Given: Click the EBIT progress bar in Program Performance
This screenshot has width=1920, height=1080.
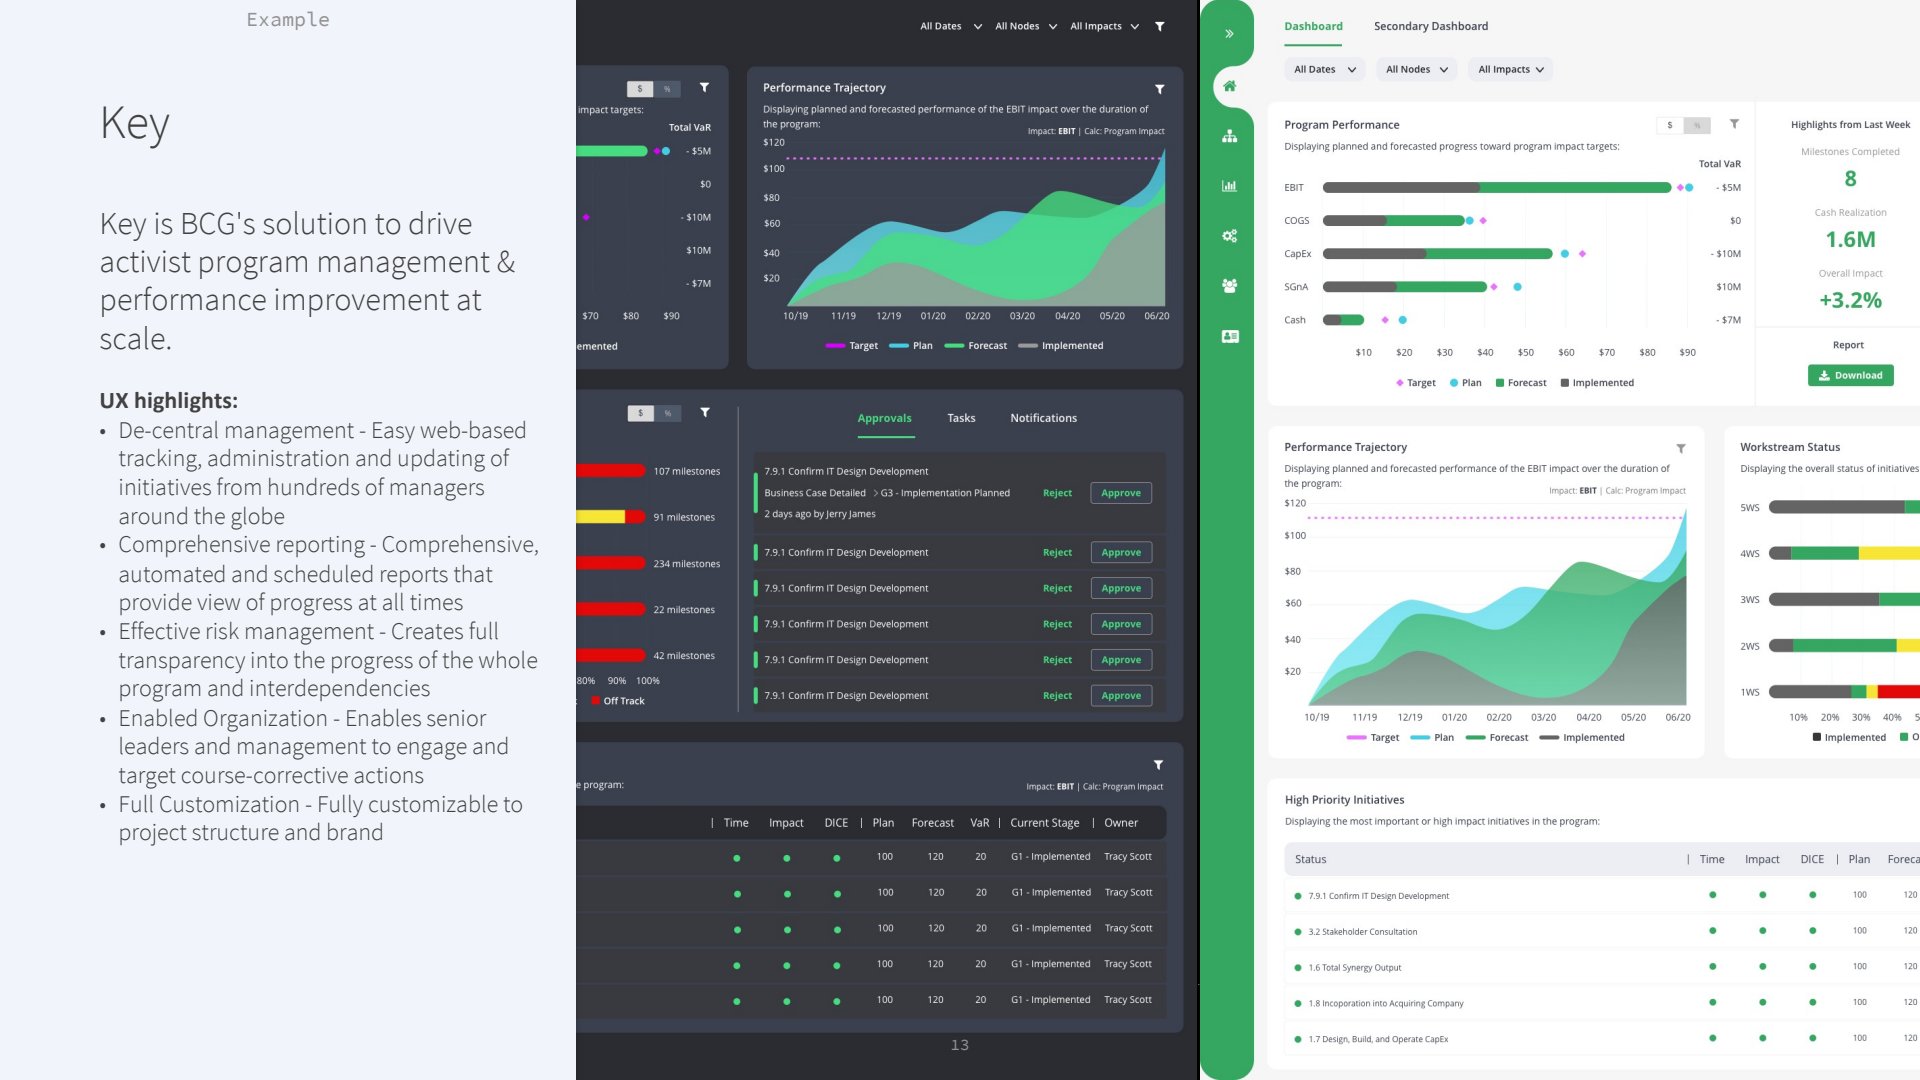Looking at the screenshot, I should tap(1496, 188).
